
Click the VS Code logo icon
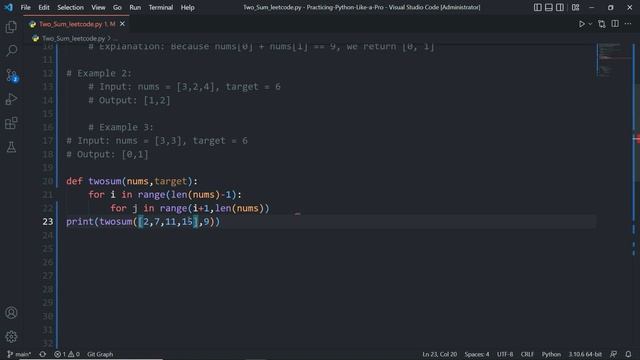click(9, 7)
